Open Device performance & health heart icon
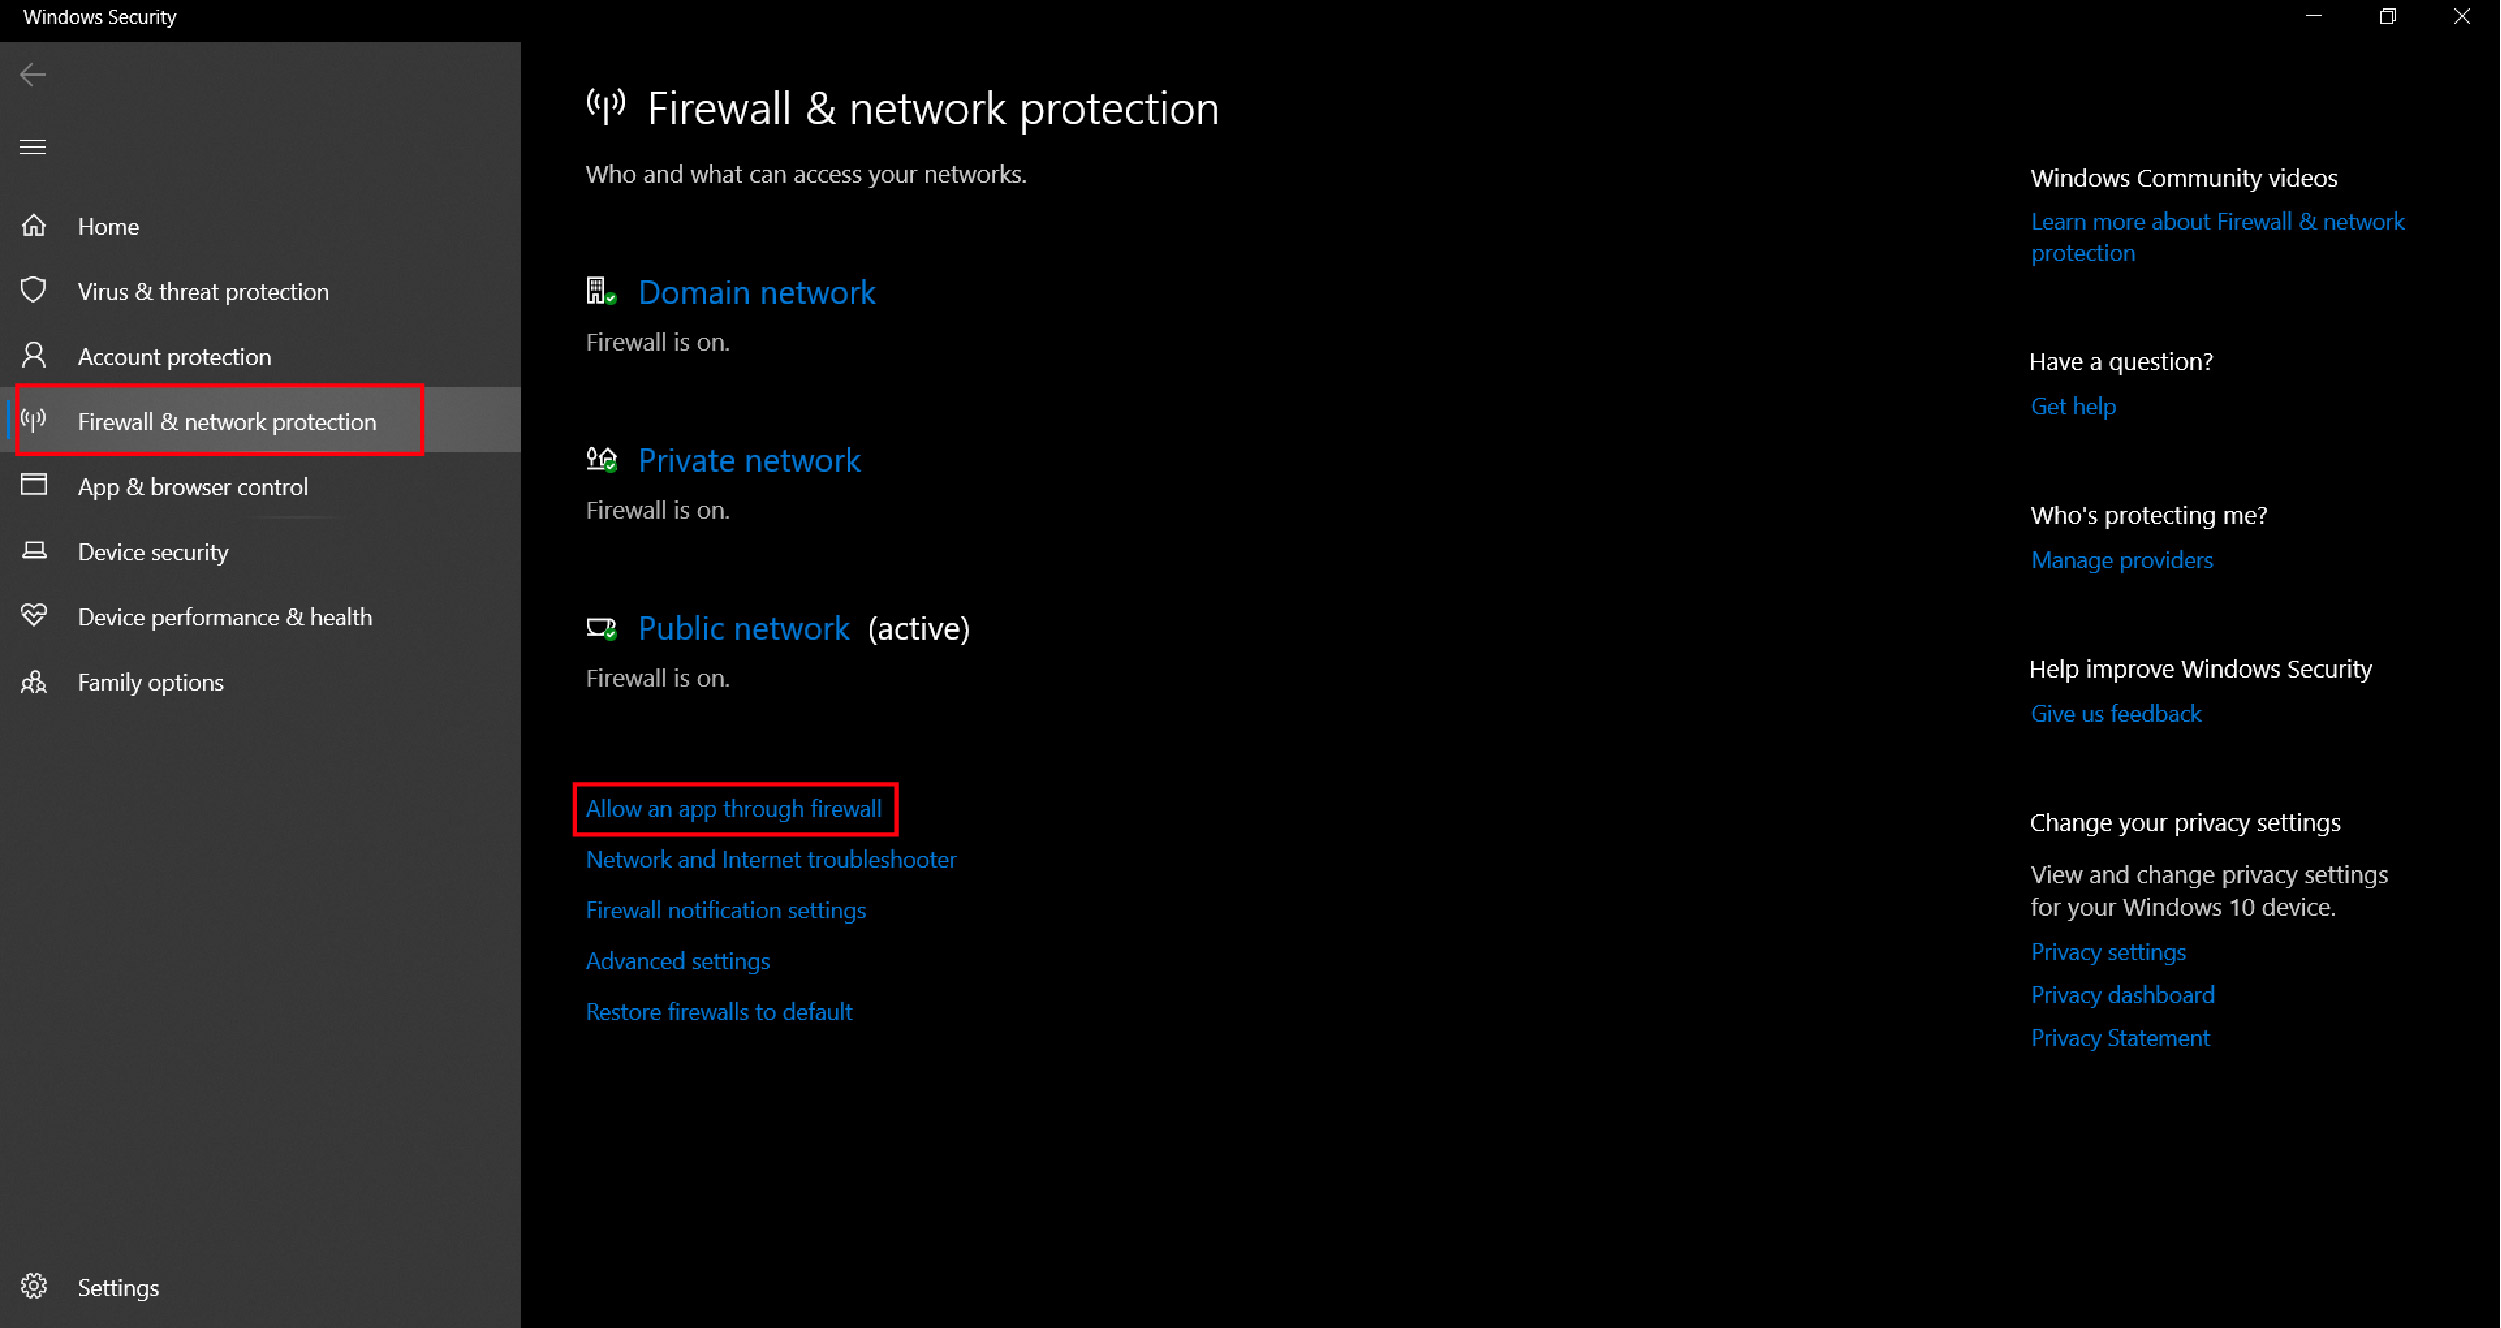 [x=34, y=616]
